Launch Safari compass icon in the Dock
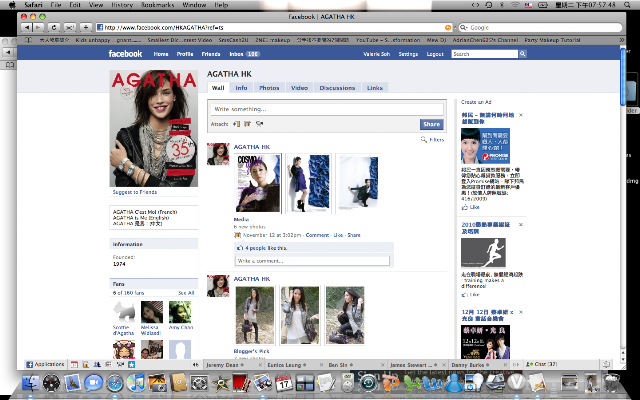This screenshot has height=400, width=640. pyautogui.click(x=115, y=383)
